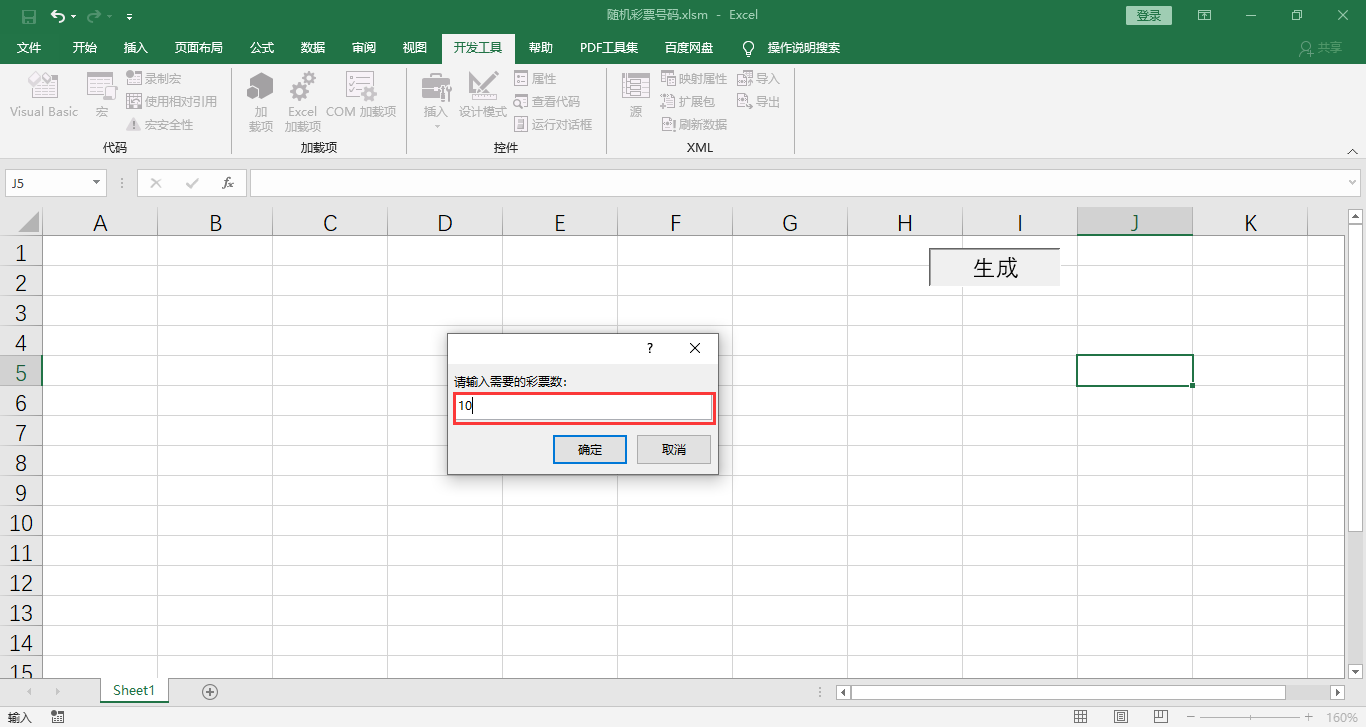Open 宏安全性 macro security settings
1366x727 pixels.
pos(168,124)
